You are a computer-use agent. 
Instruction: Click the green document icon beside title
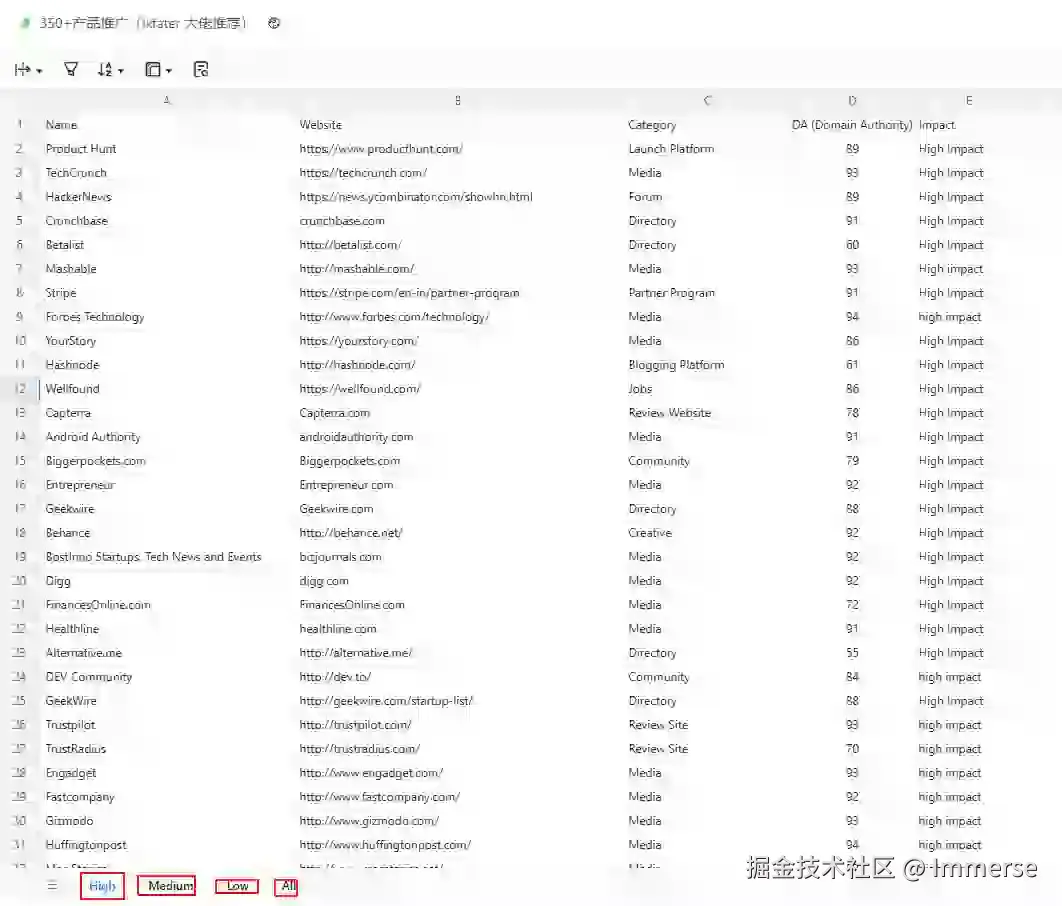tap(25, 23)
